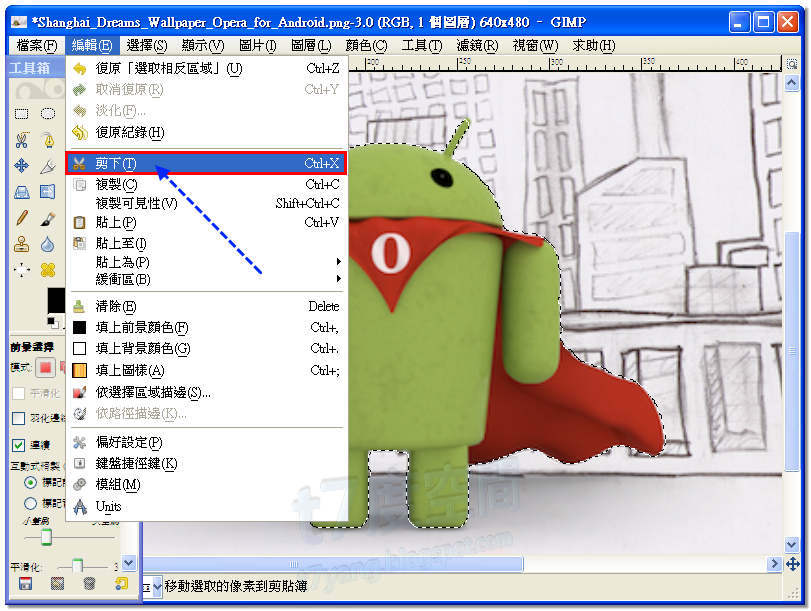Select the Paths pen tool
The image size is (811, 611).
pyautogui.click(x=48, y=140)
